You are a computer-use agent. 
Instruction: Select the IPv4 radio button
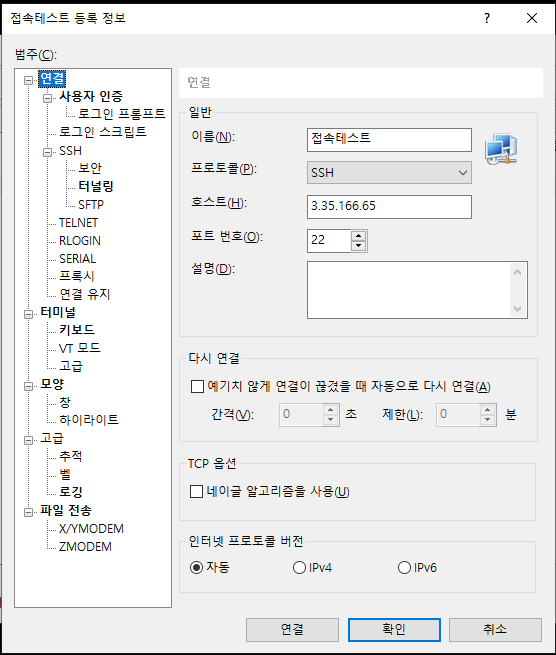point(299,568)
